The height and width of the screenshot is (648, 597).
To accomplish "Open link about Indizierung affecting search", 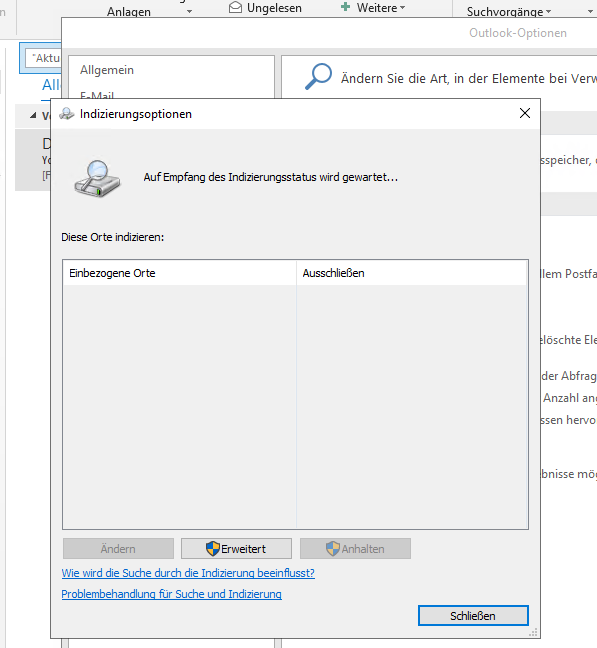I will tap(188, 573).
